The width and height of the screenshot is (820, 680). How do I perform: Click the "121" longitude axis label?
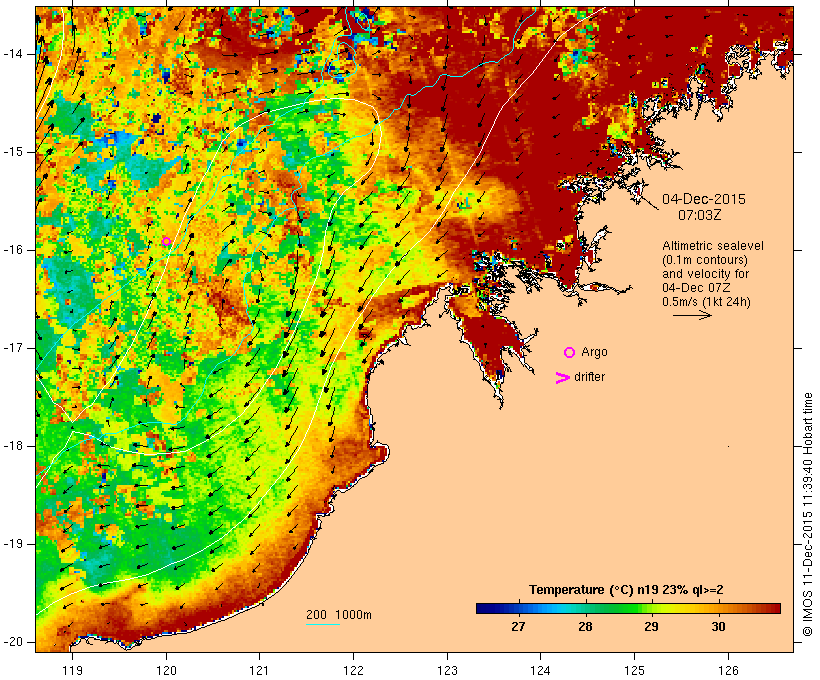[259, 670]
